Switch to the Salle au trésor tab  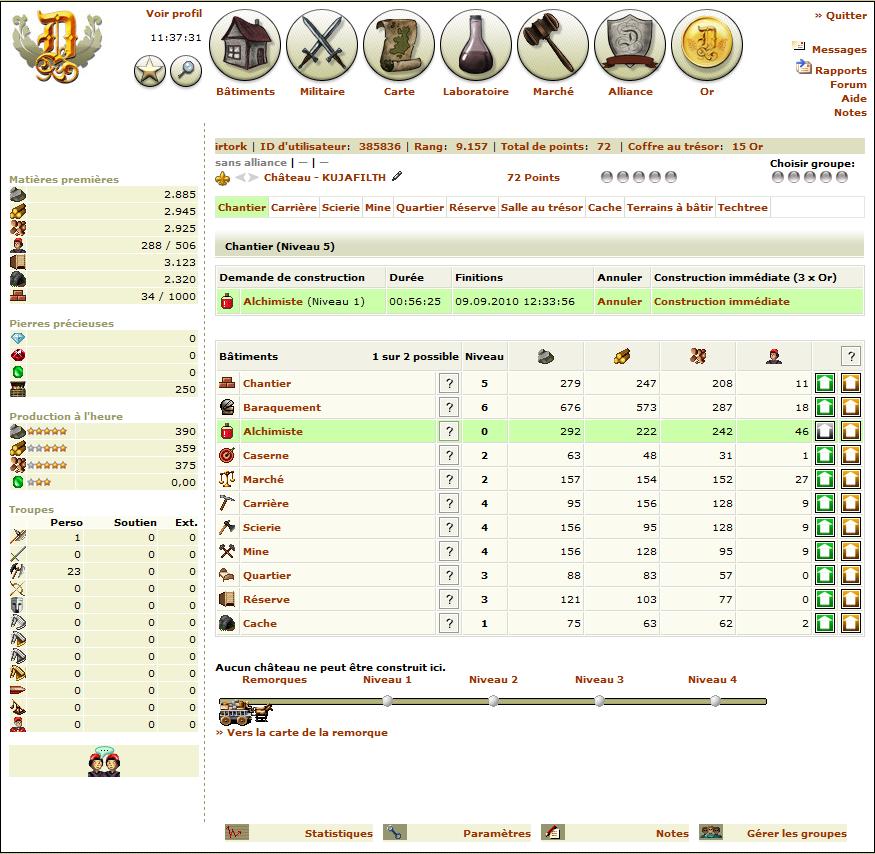pyautogui.click(x=541, y=207)
